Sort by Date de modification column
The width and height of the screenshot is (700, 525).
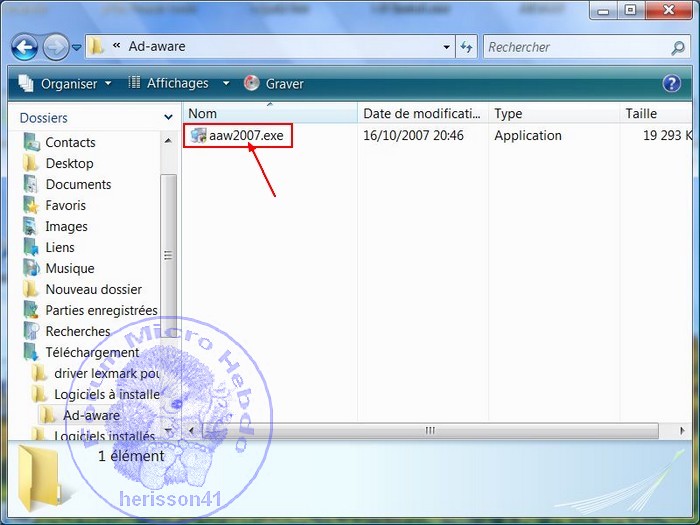[x=422, y=113]
